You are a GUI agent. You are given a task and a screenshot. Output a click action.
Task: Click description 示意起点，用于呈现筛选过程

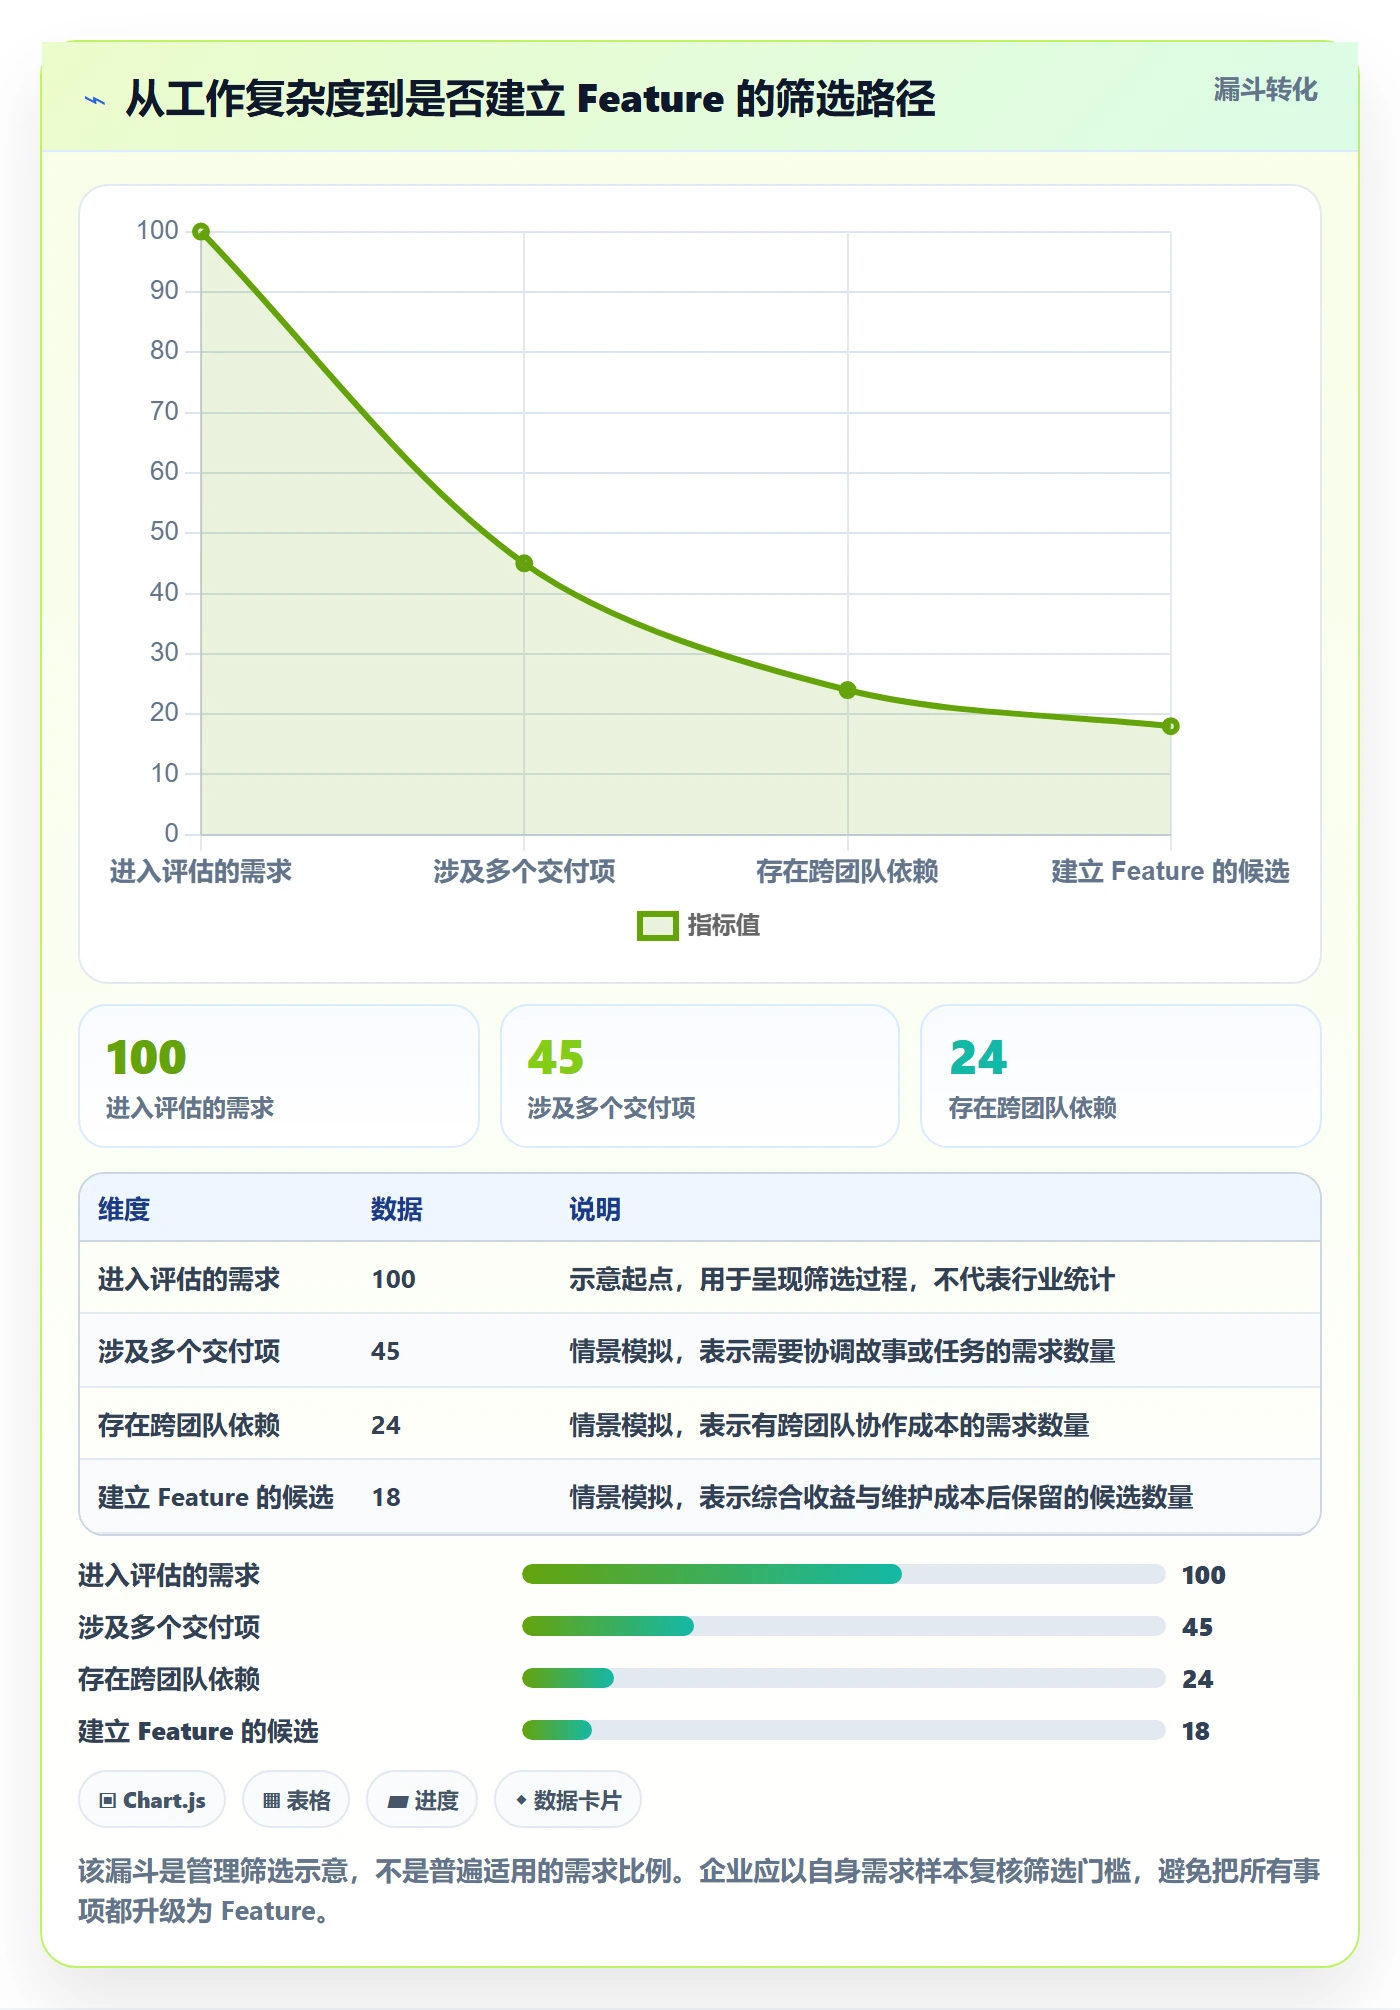point(738,1280)
